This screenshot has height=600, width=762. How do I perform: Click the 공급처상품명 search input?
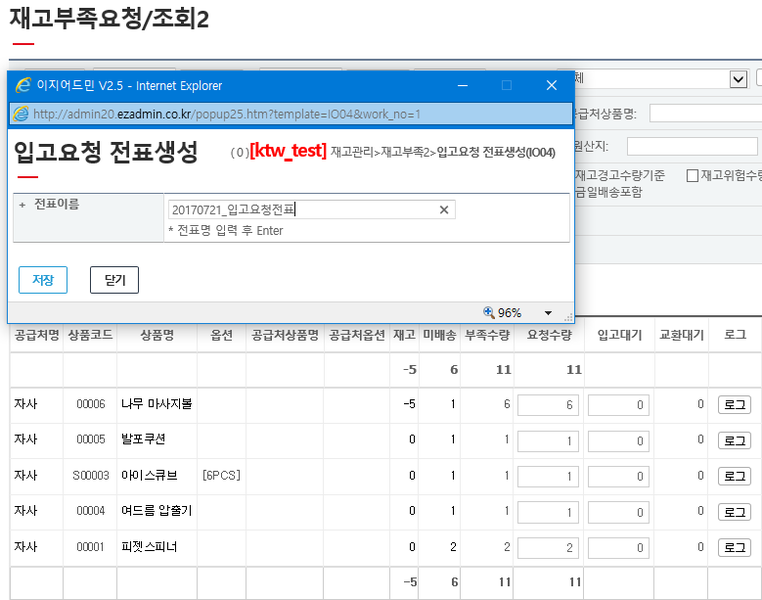coord(704,113)
